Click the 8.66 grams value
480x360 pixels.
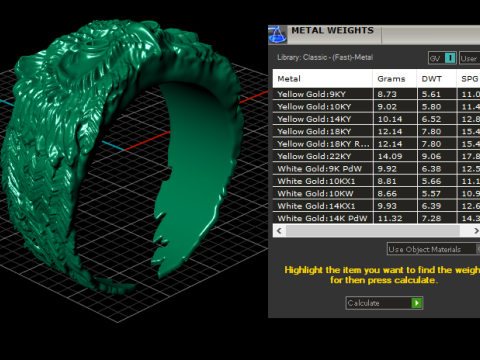click(387, 193)
